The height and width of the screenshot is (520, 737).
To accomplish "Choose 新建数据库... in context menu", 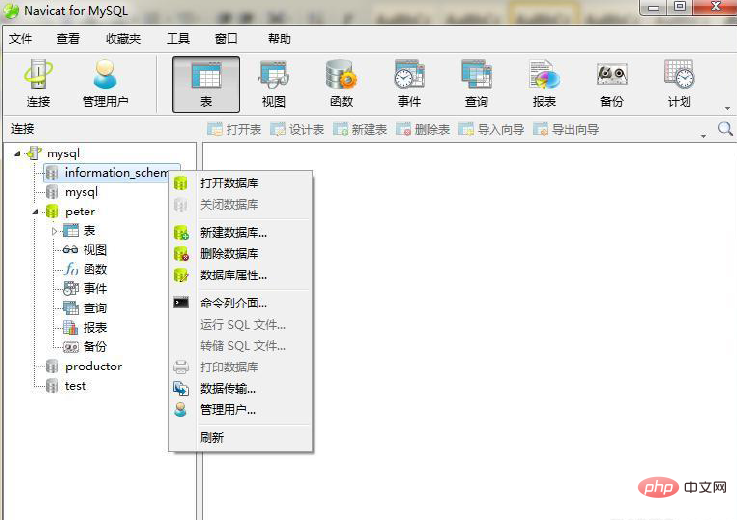I will (241, 232).
